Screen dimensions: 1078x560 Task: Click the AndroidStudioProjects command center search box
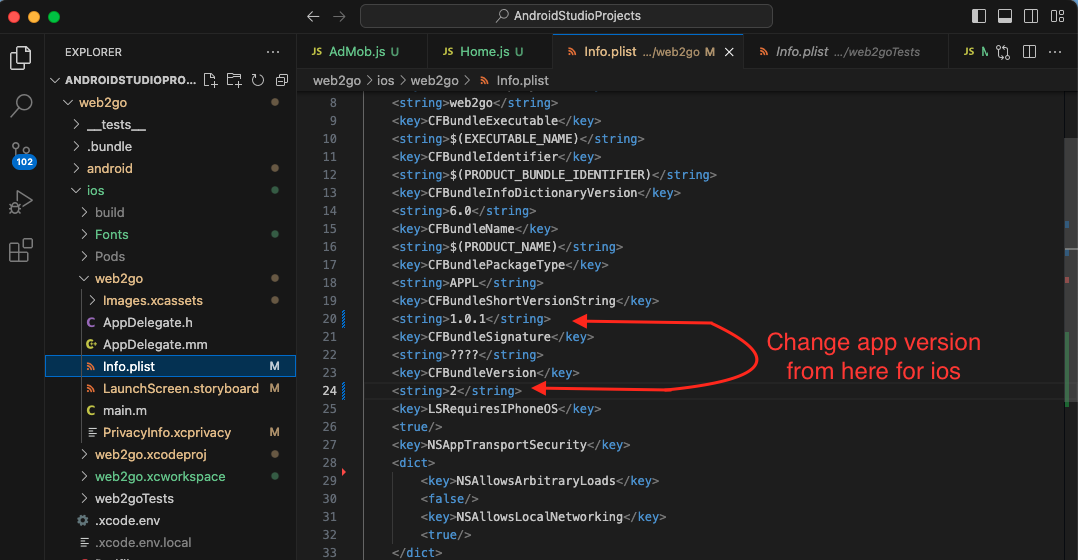(x=566, y=16)
